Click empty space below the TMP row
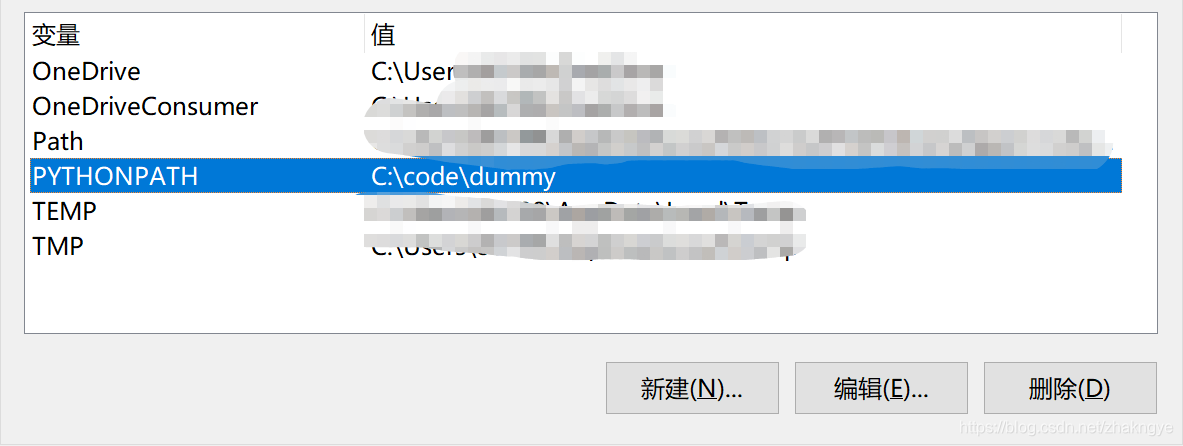Viewport: 1183px width, 446px height. coord(573,298)
